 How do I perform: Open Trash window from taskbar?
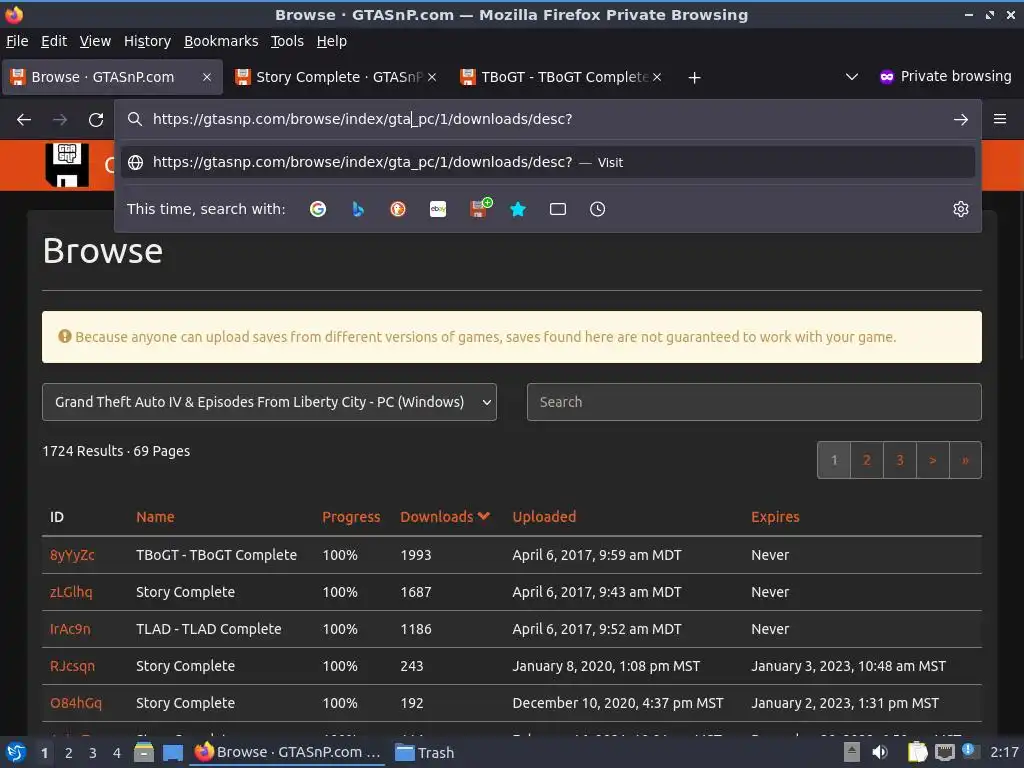(x=424, y=752)
